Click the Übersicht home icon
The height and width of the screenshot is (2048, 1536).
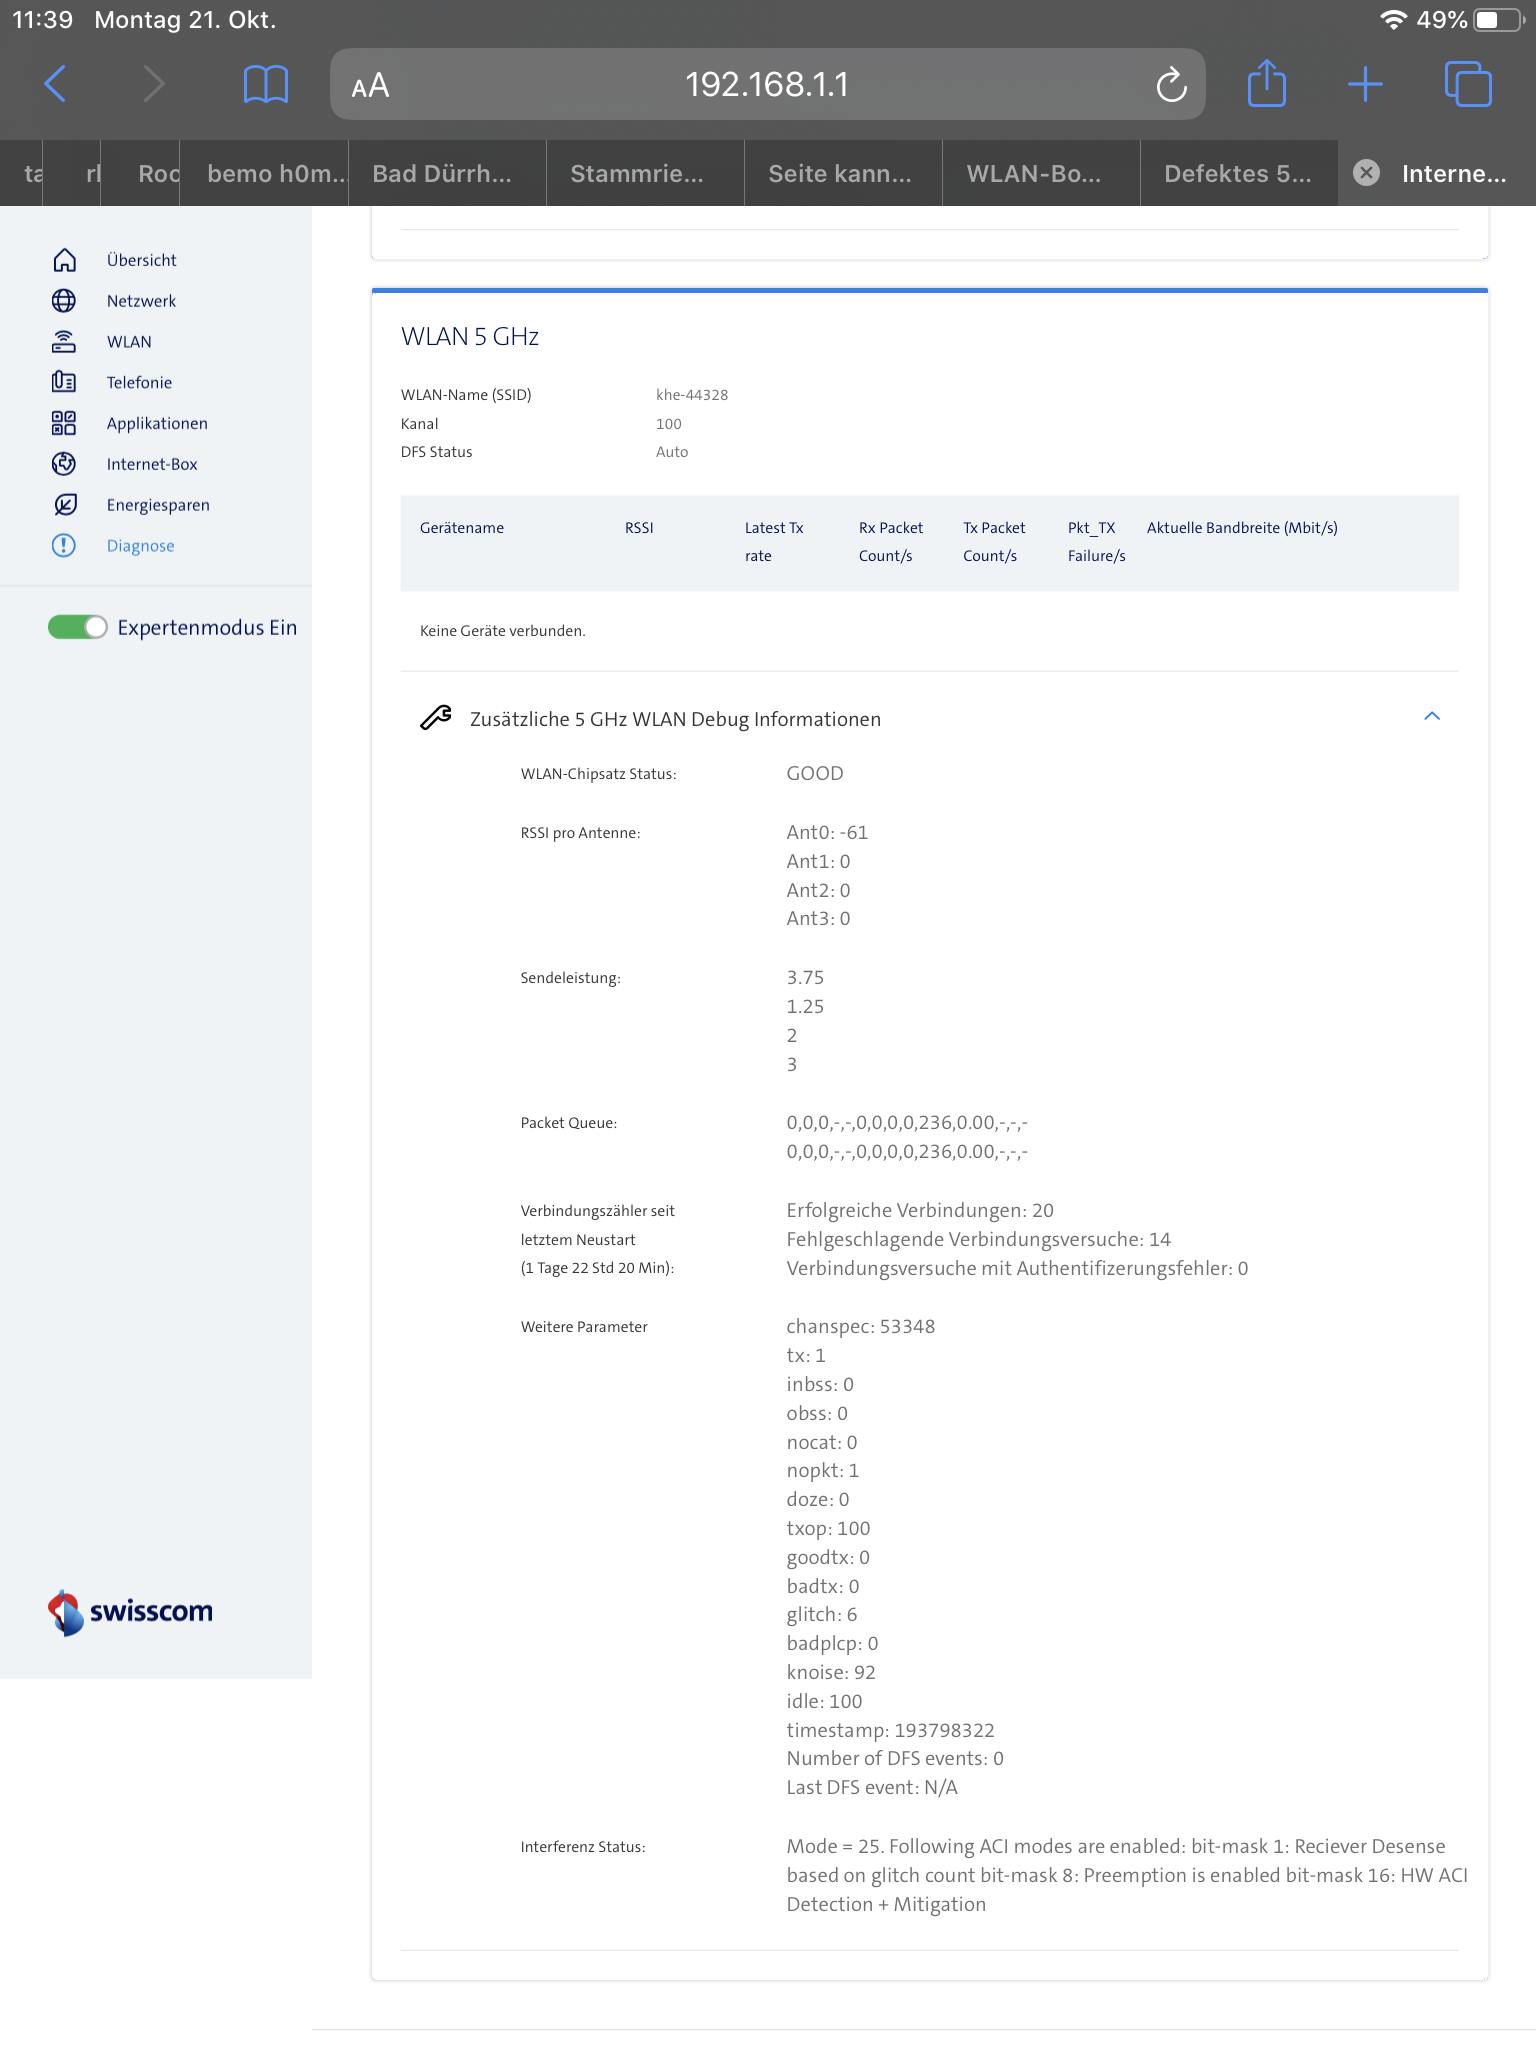coord(64,260)
